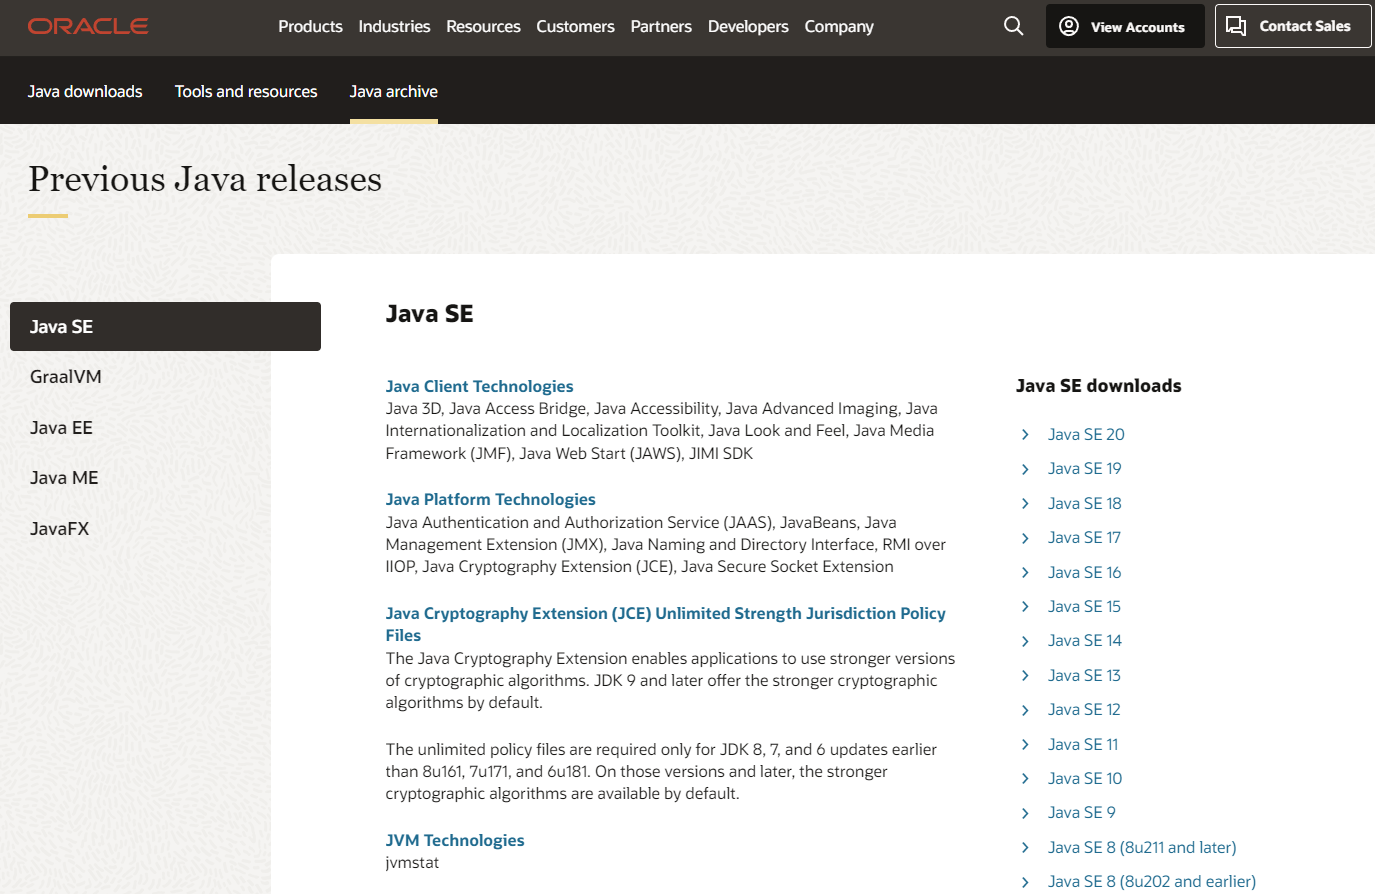Open the Developers menu

point(748,26)
